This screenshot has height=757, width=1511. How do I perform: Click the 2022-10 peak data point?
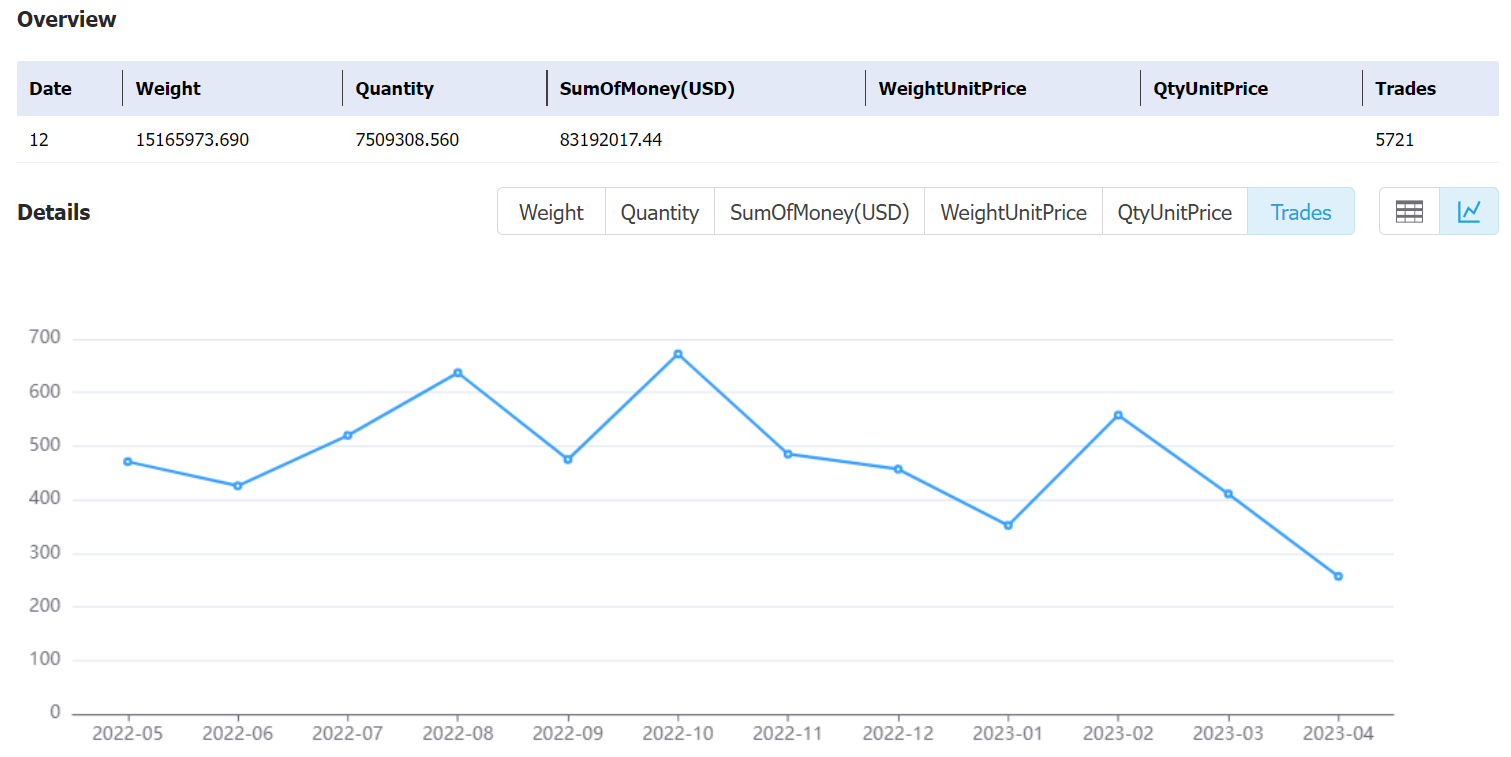pos(678,354)
